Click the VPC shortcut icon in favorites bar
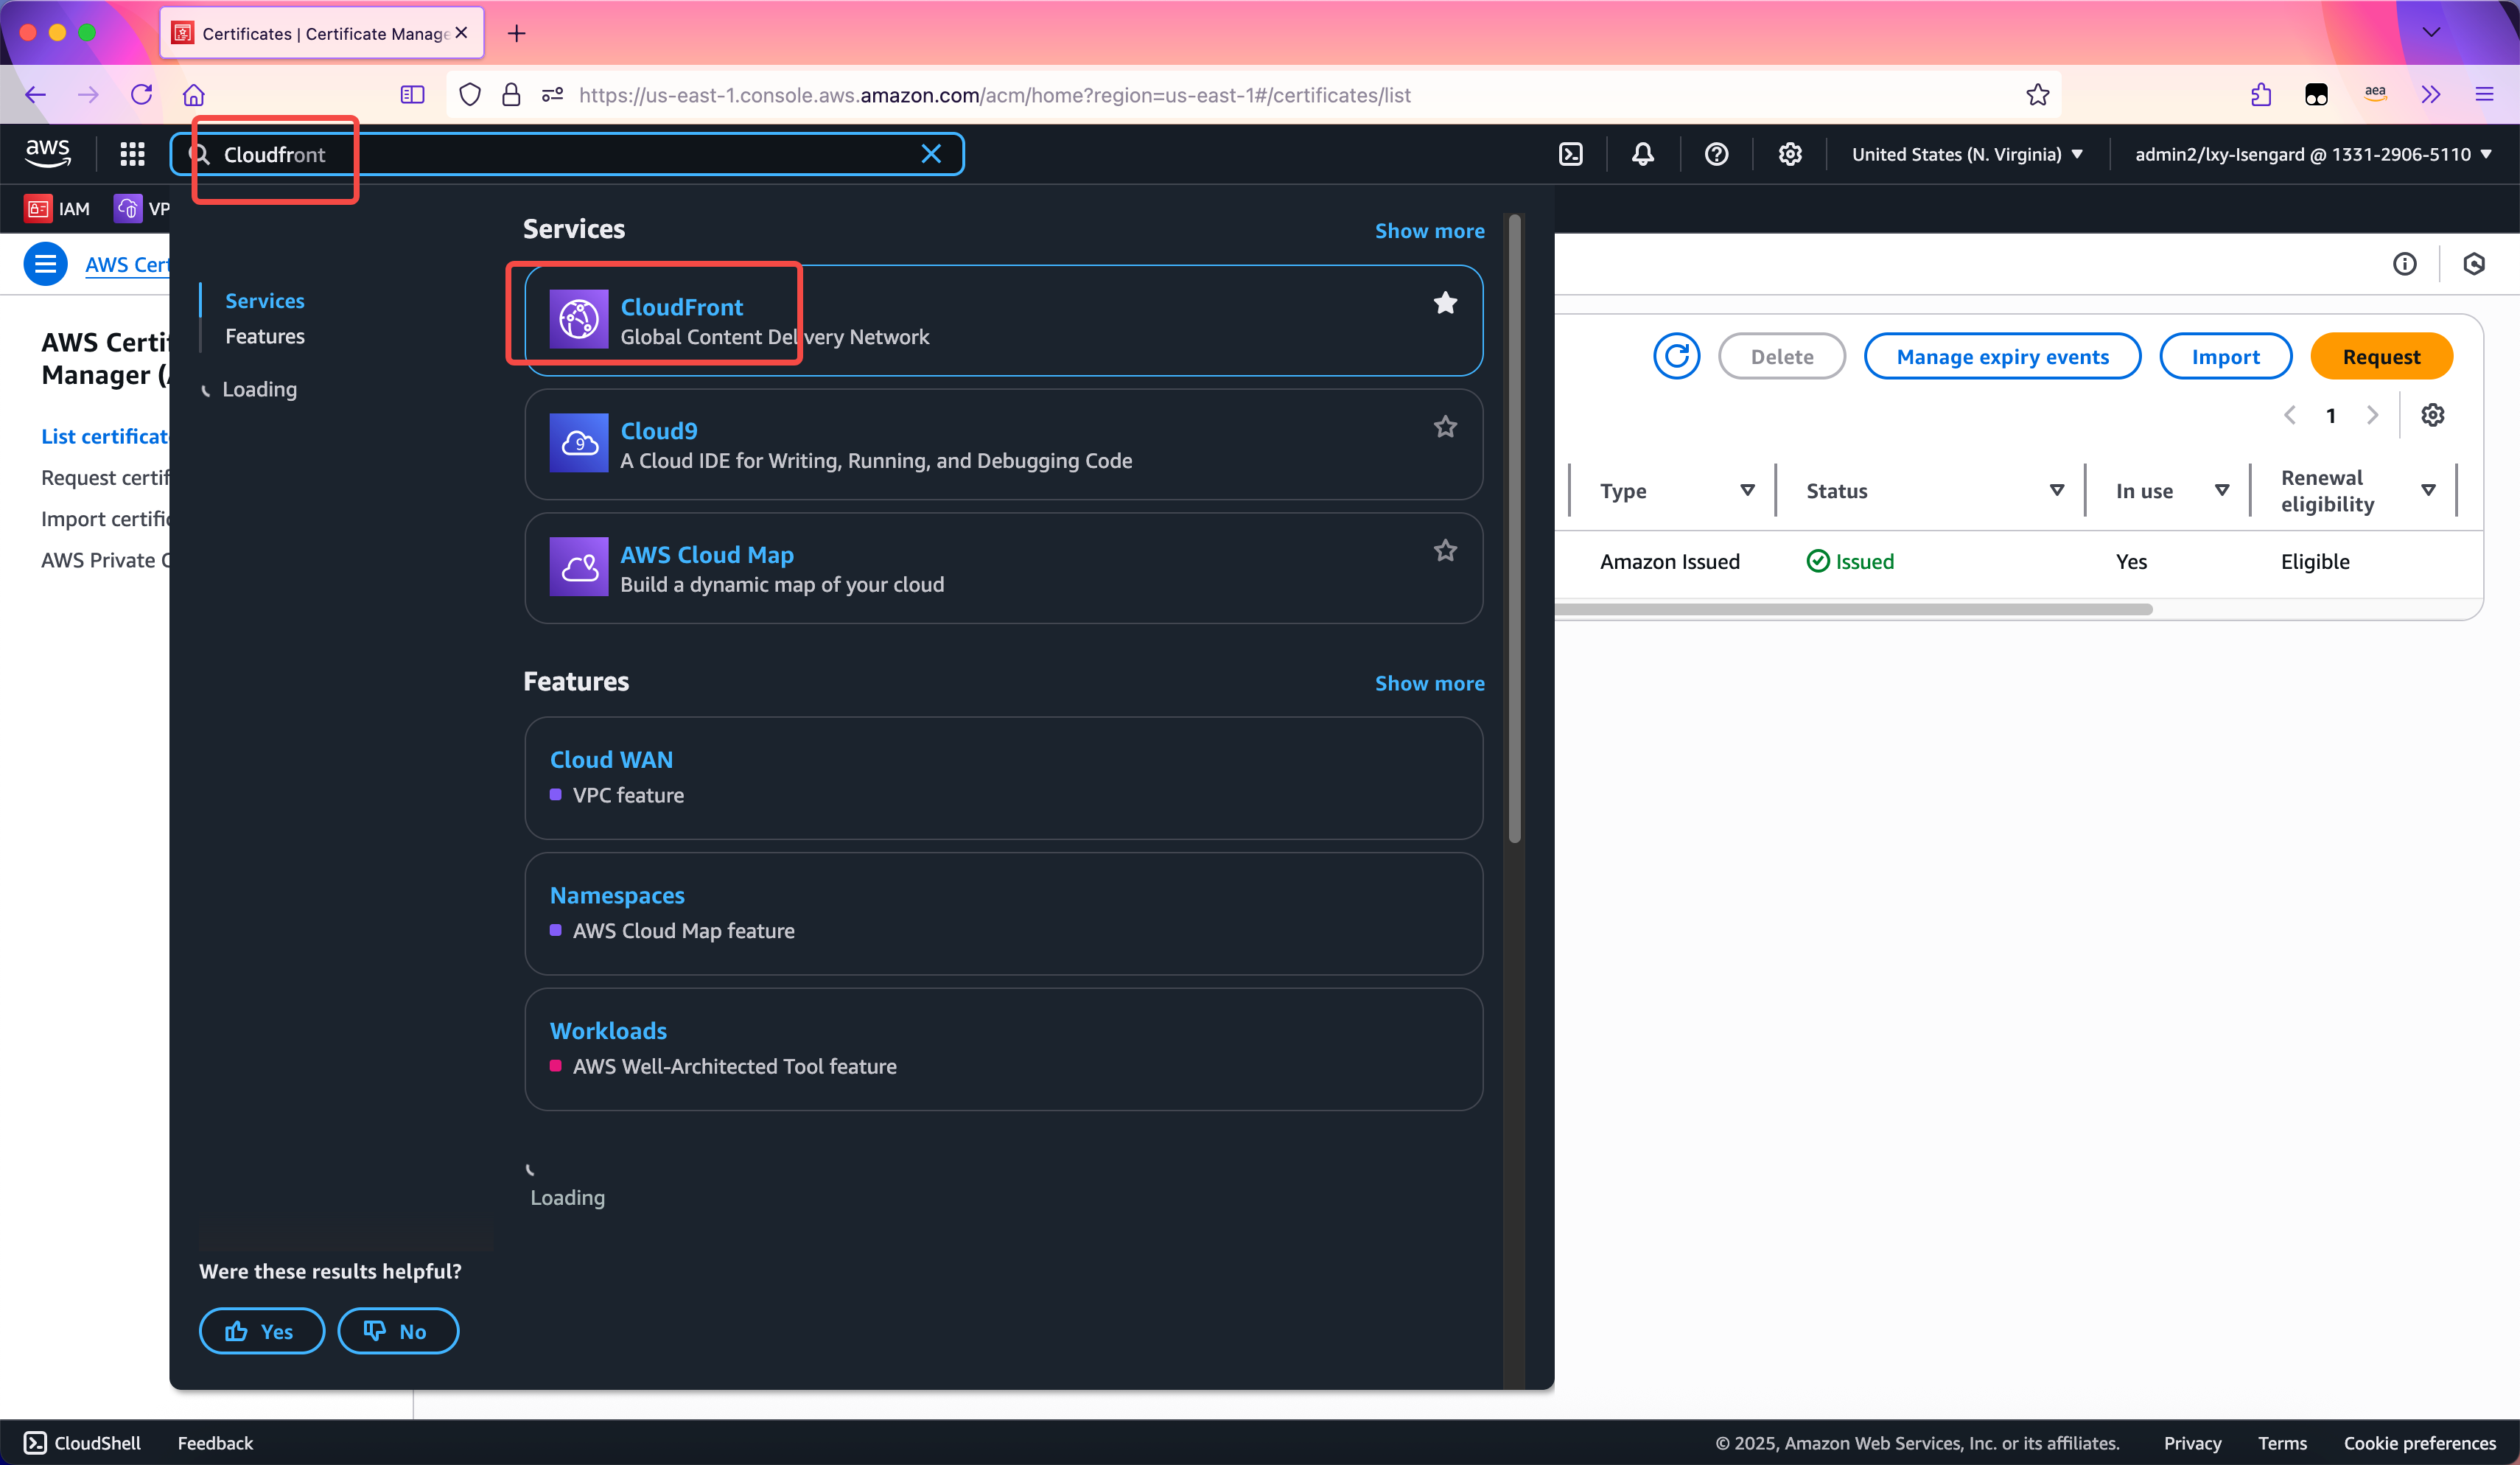The height and width of the screenshot is (1465, 2520). [128, 209]
